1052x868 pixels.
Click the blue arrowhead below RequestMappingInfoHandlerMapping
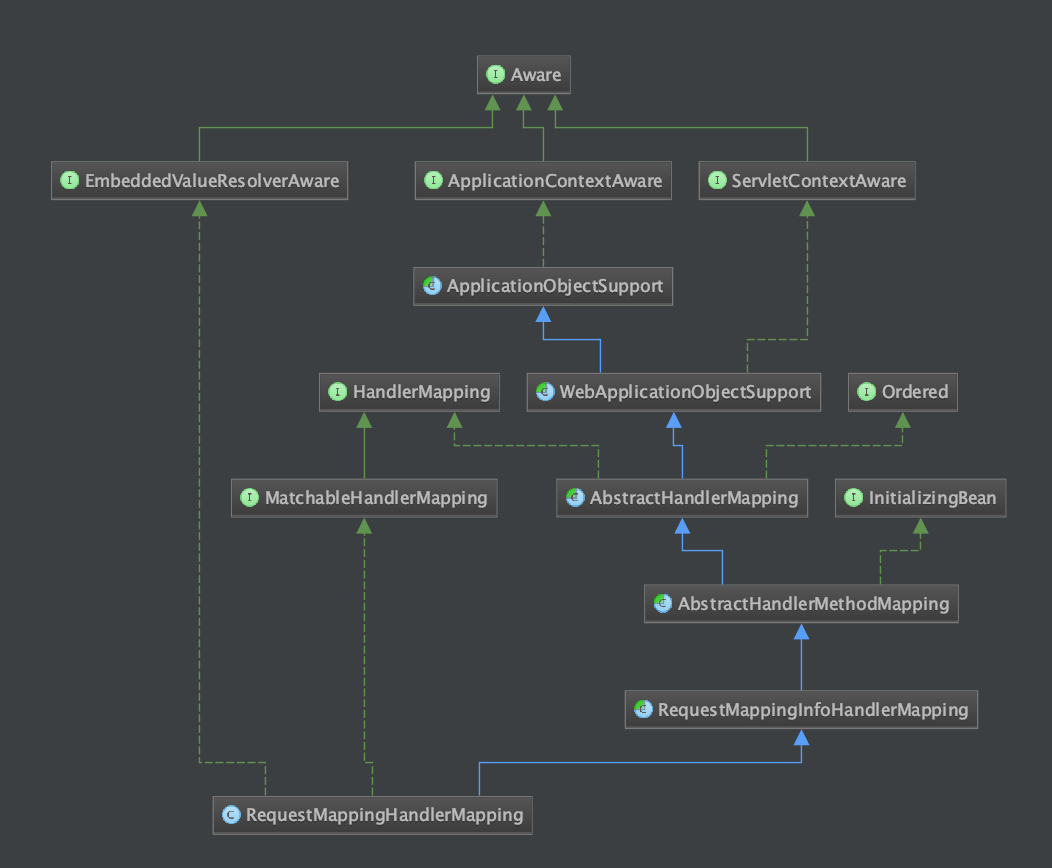click(x=801, y=738)
